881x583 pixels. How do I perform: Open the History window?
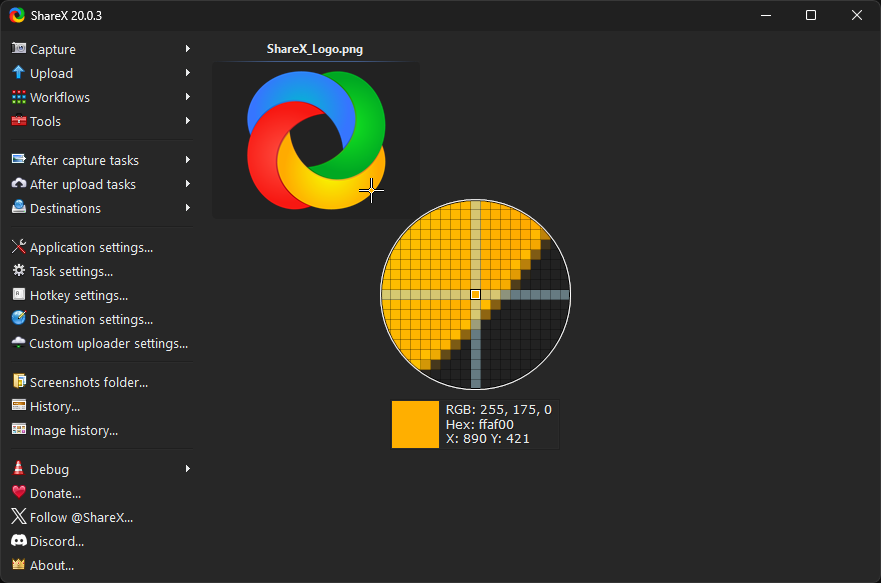(x=101, y=406)
